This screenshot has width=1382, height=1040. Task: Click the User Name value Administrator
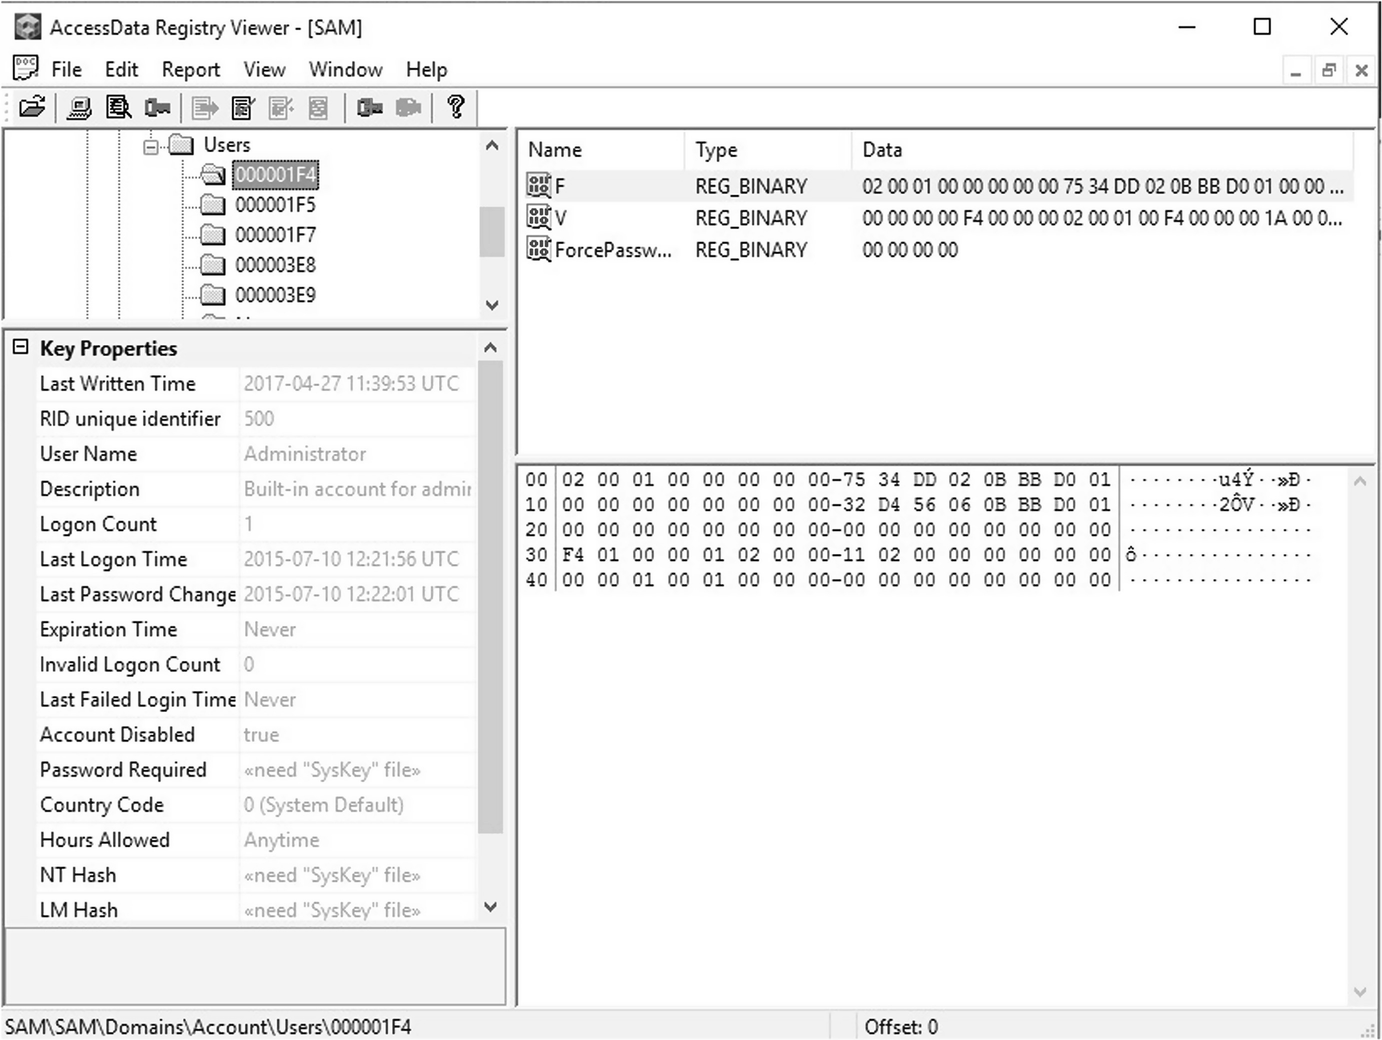point(305,454)
